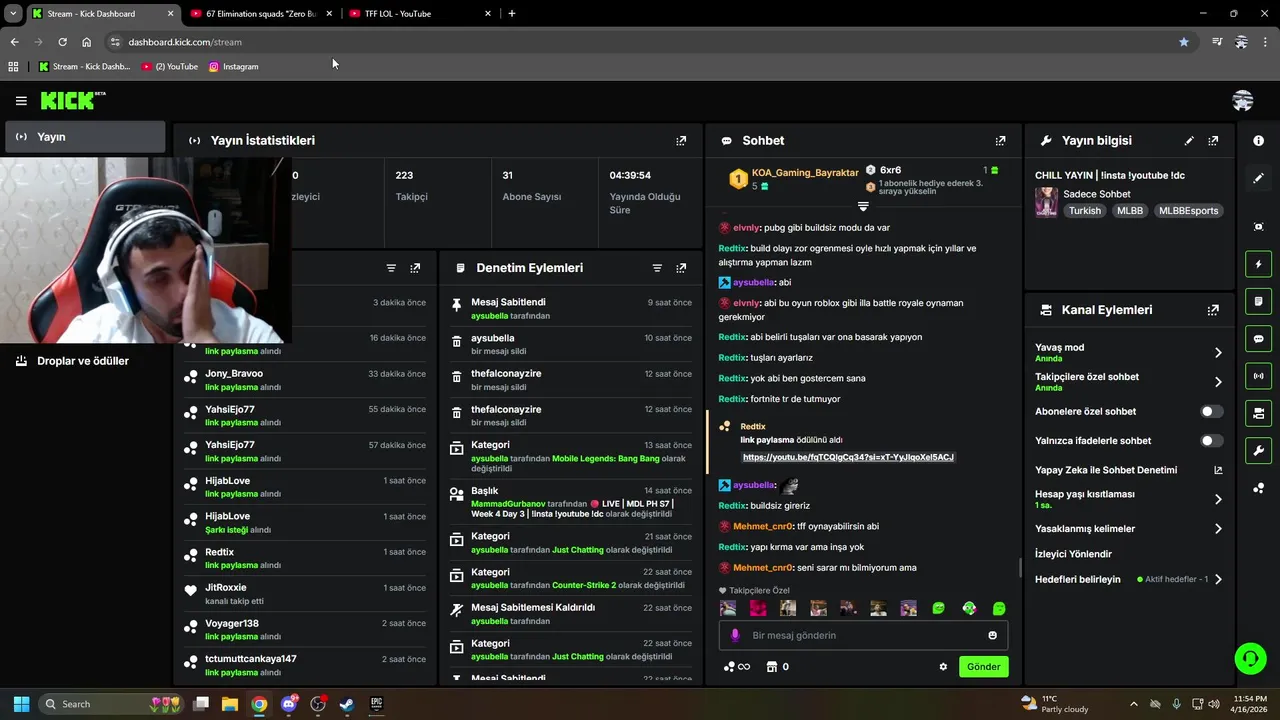Image resolution: width=1280 pixels, height=720 pixels.
Task: Open chat settings gear beside Gönder
Action: pos(942,667)
